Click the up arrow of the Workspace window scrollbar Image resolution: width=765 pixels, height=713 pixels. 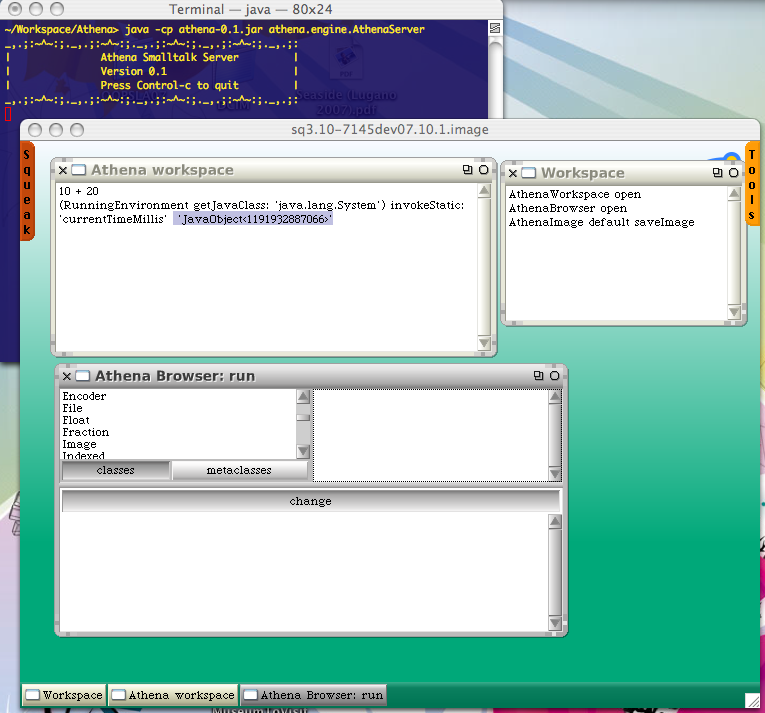734,194
